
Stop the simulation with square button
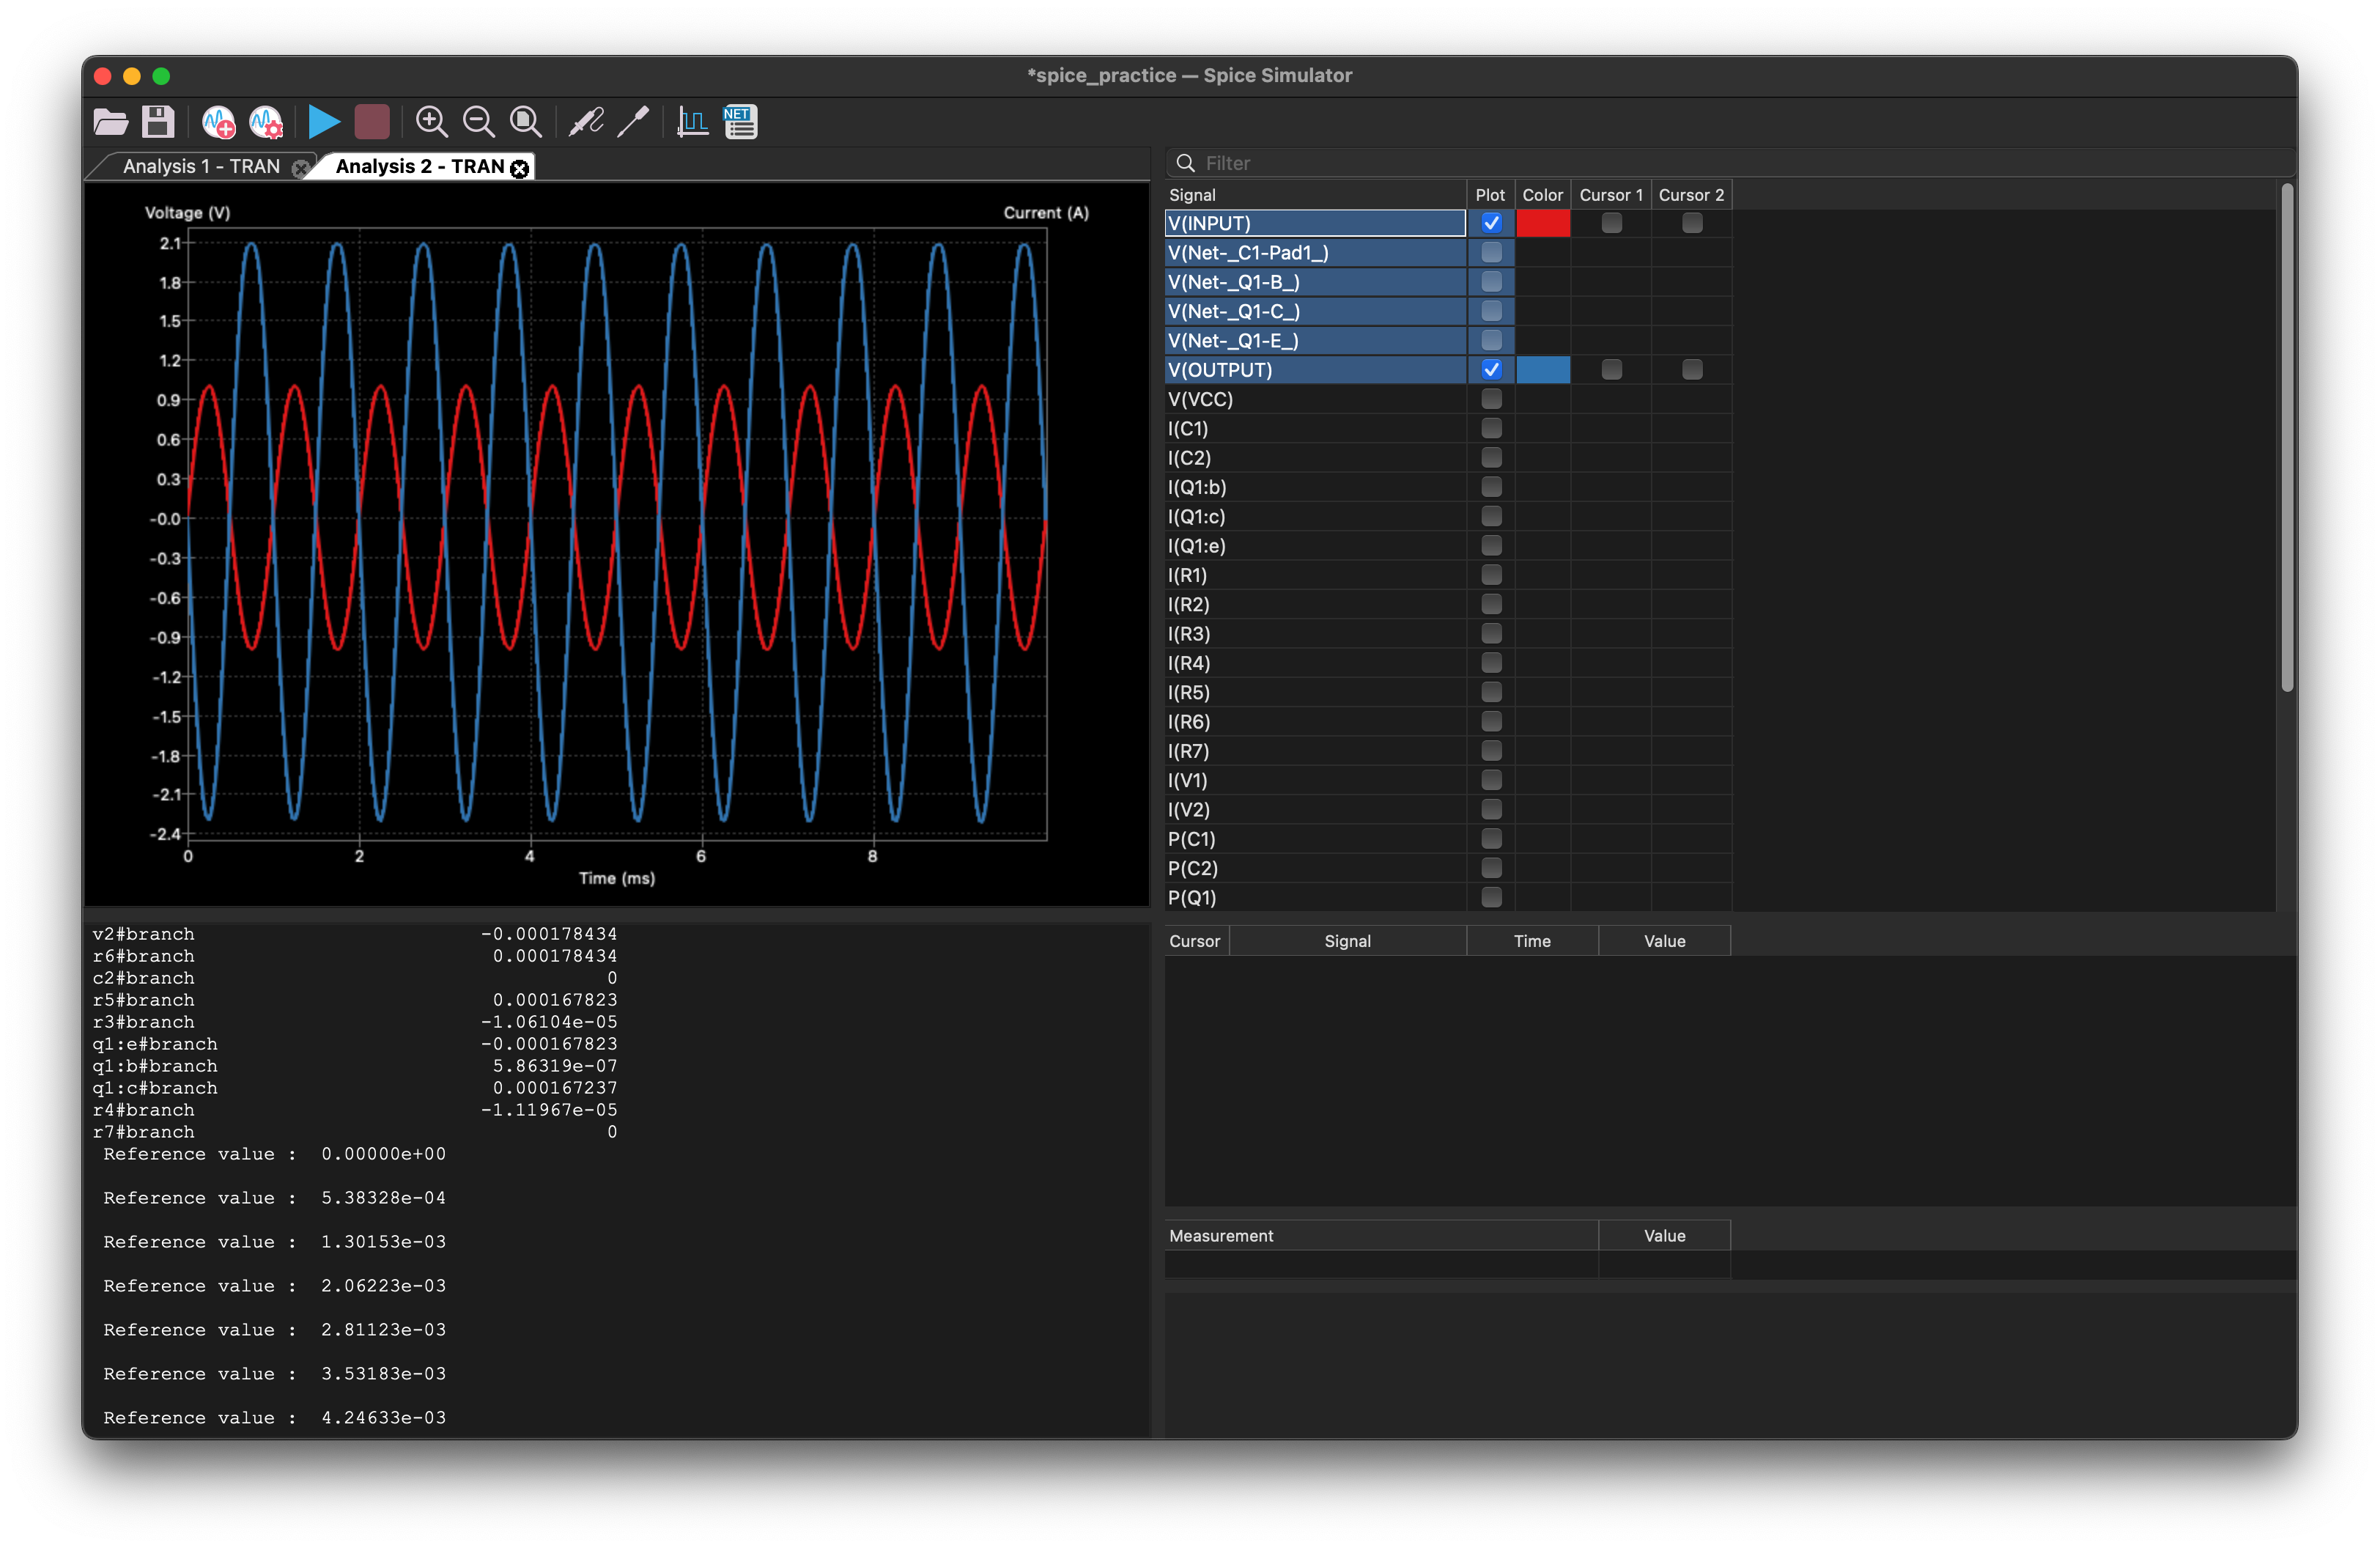372,122
